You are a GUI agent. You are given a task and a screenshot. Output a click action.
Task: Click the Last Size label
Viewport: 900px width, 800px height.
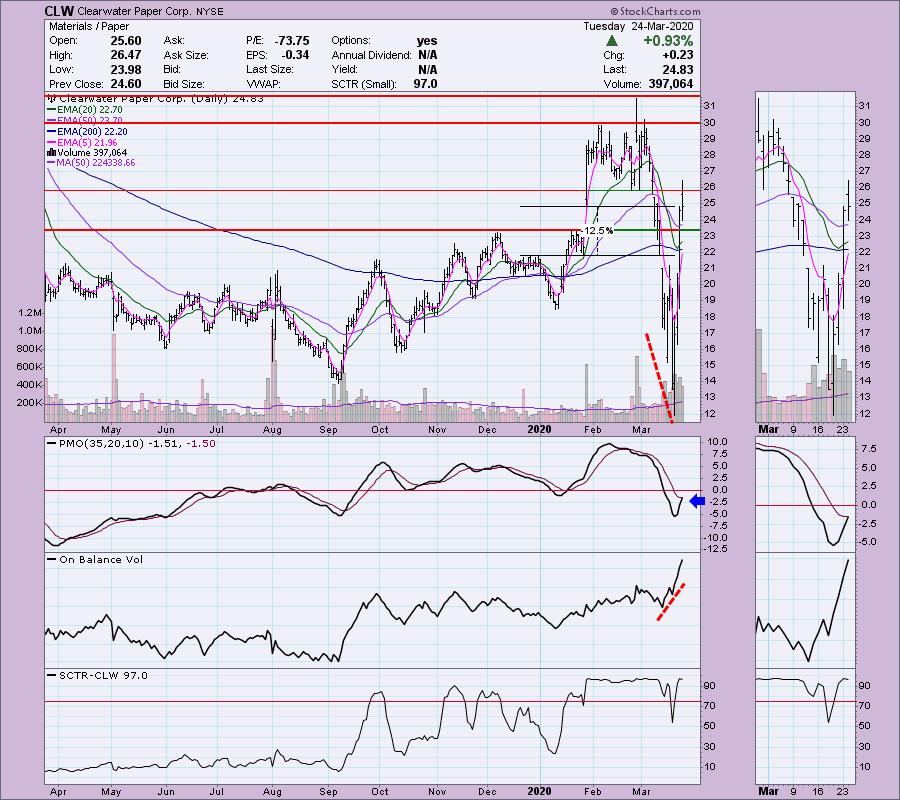270,69
